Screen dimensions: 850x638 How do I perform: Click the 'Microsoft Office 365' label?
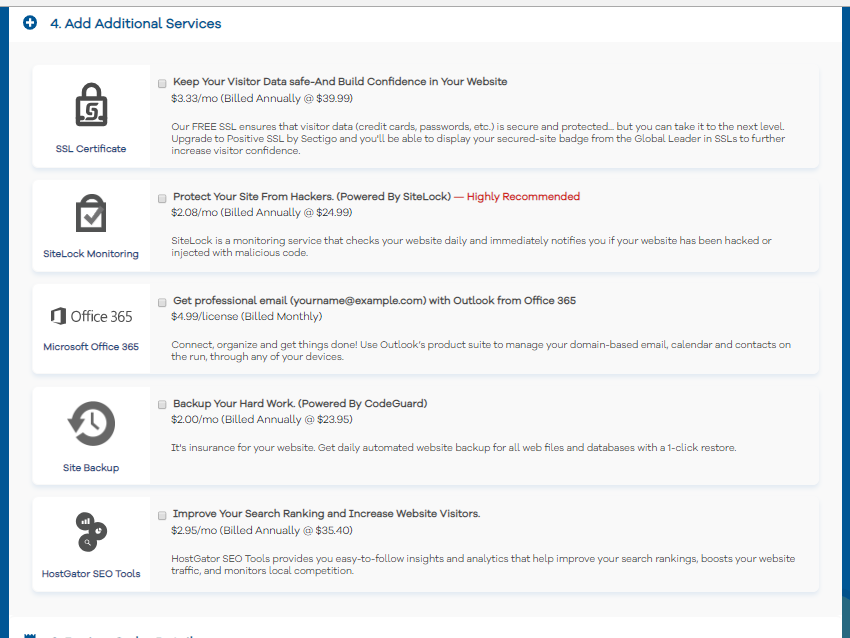(x=91, y=346)
